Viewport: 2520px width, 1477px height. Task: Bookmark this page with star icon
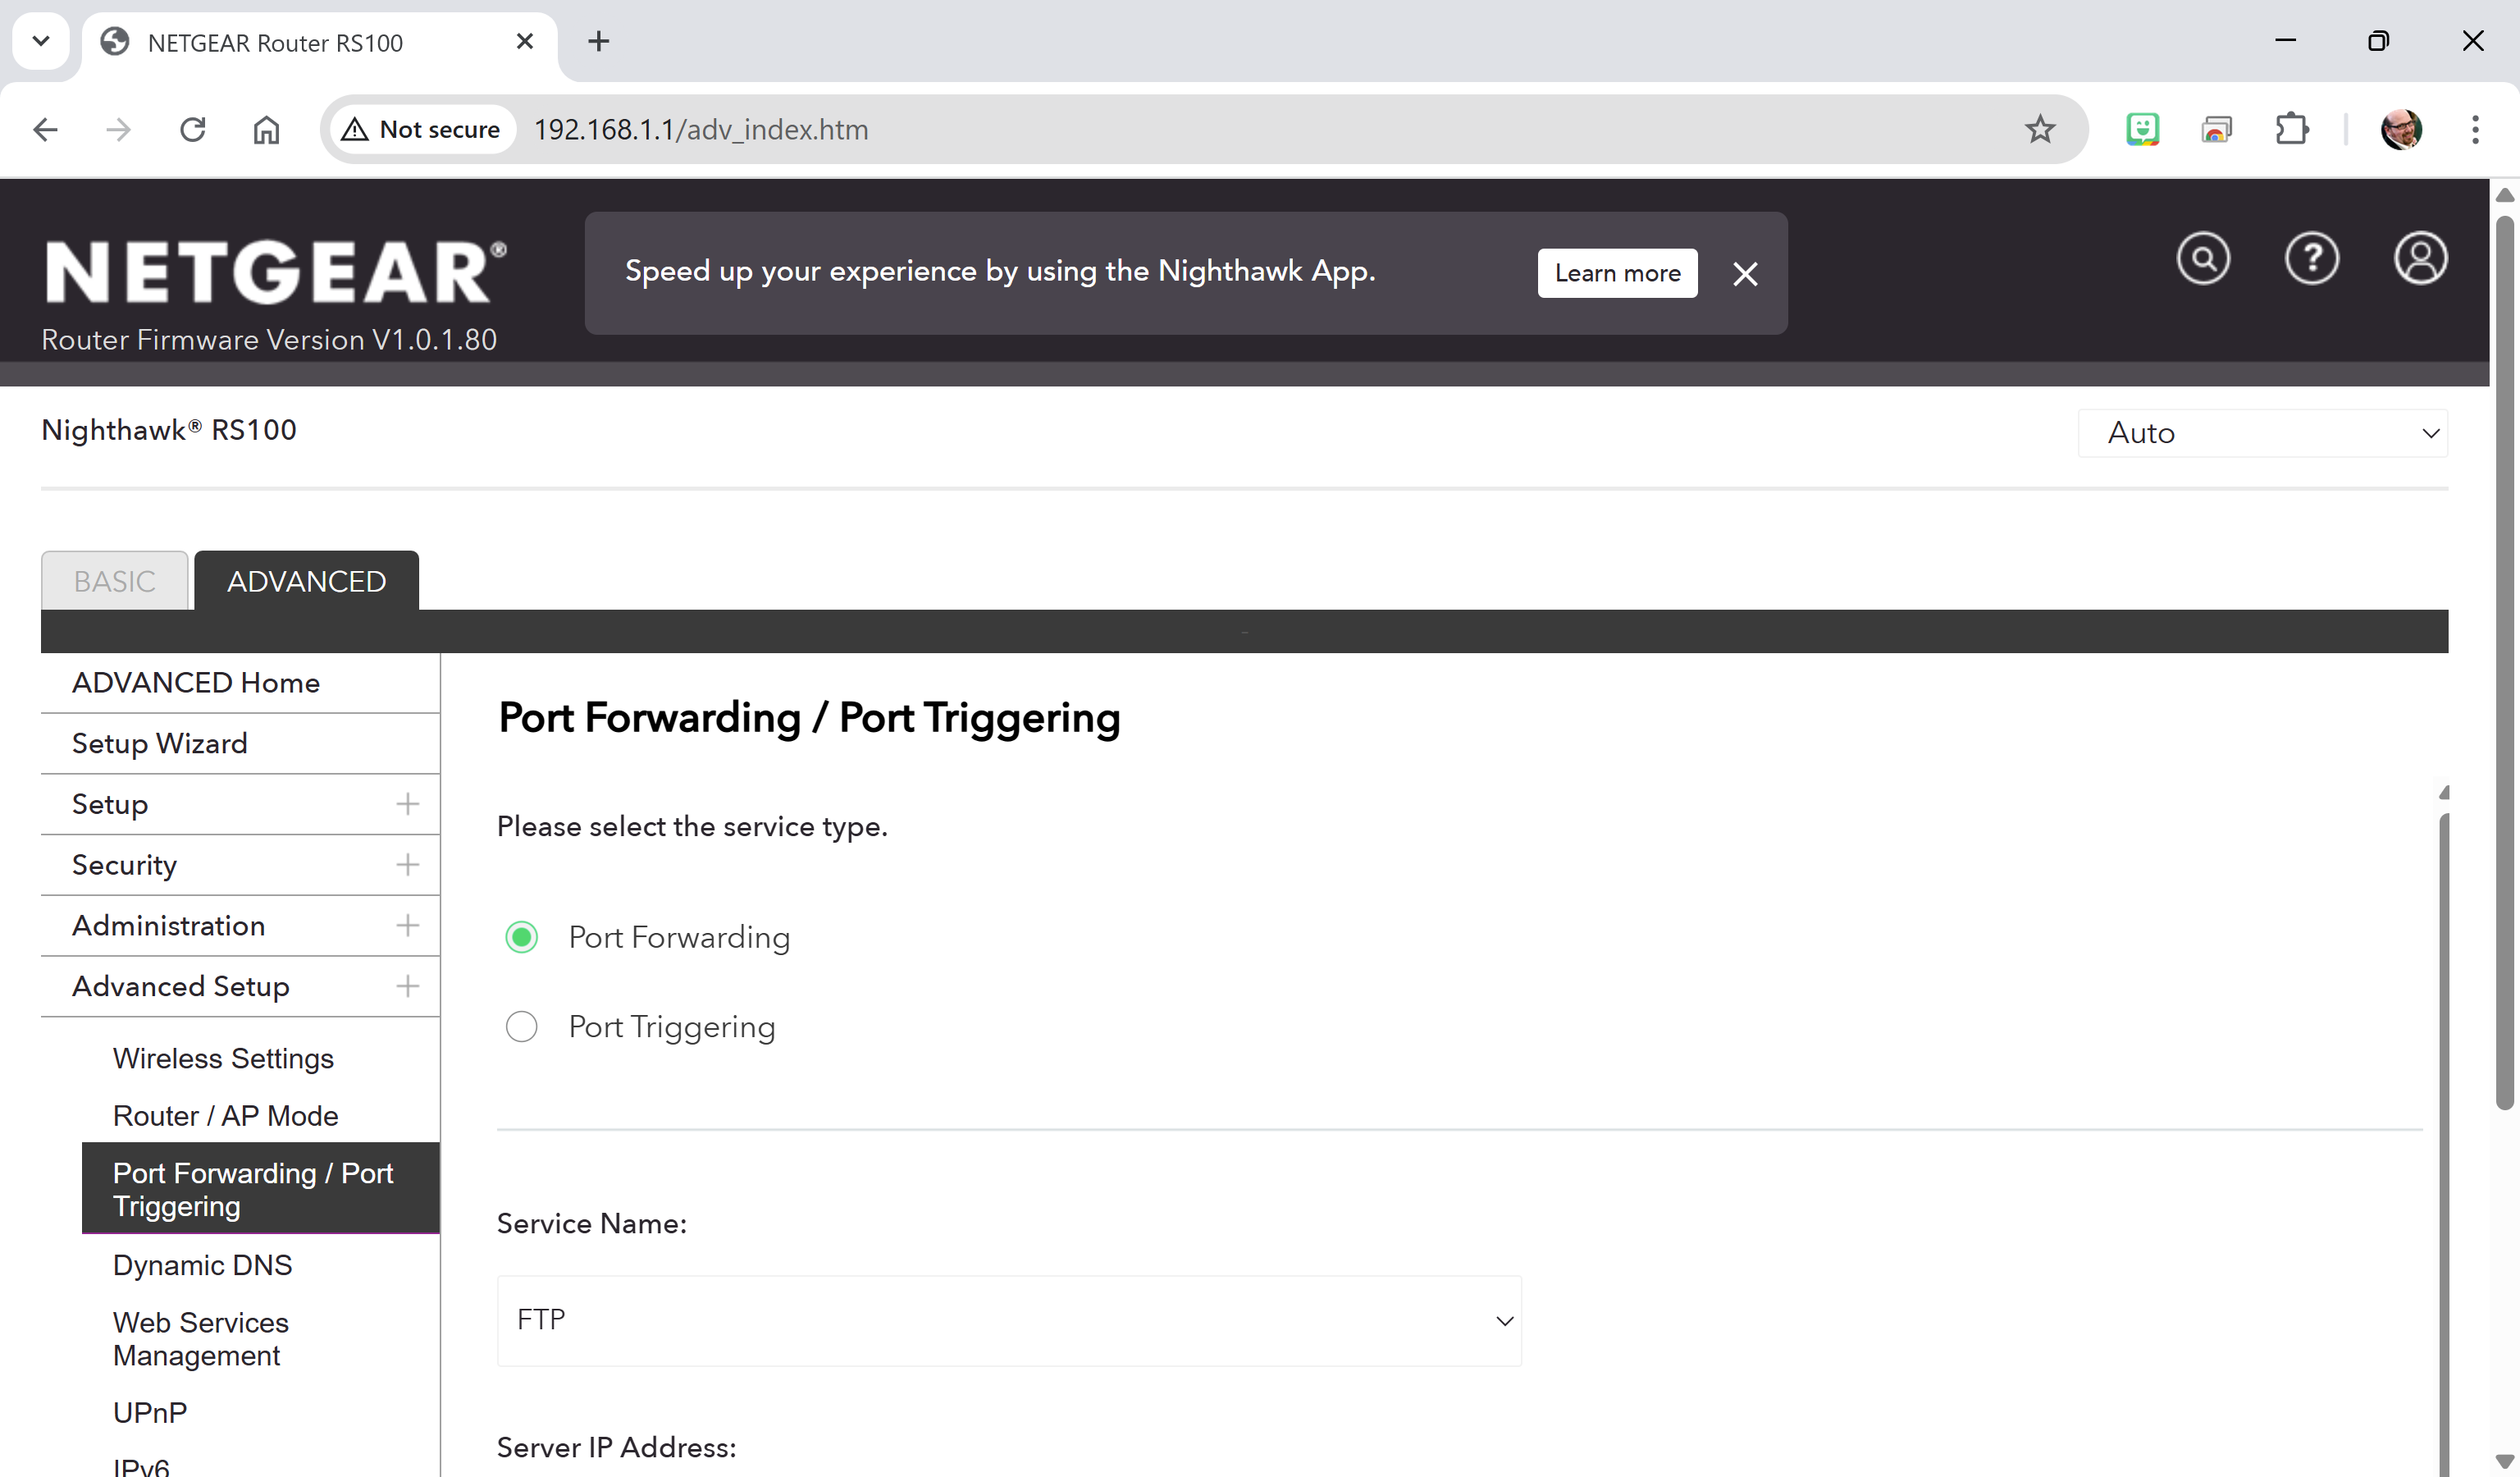[x=2040, y=129]
